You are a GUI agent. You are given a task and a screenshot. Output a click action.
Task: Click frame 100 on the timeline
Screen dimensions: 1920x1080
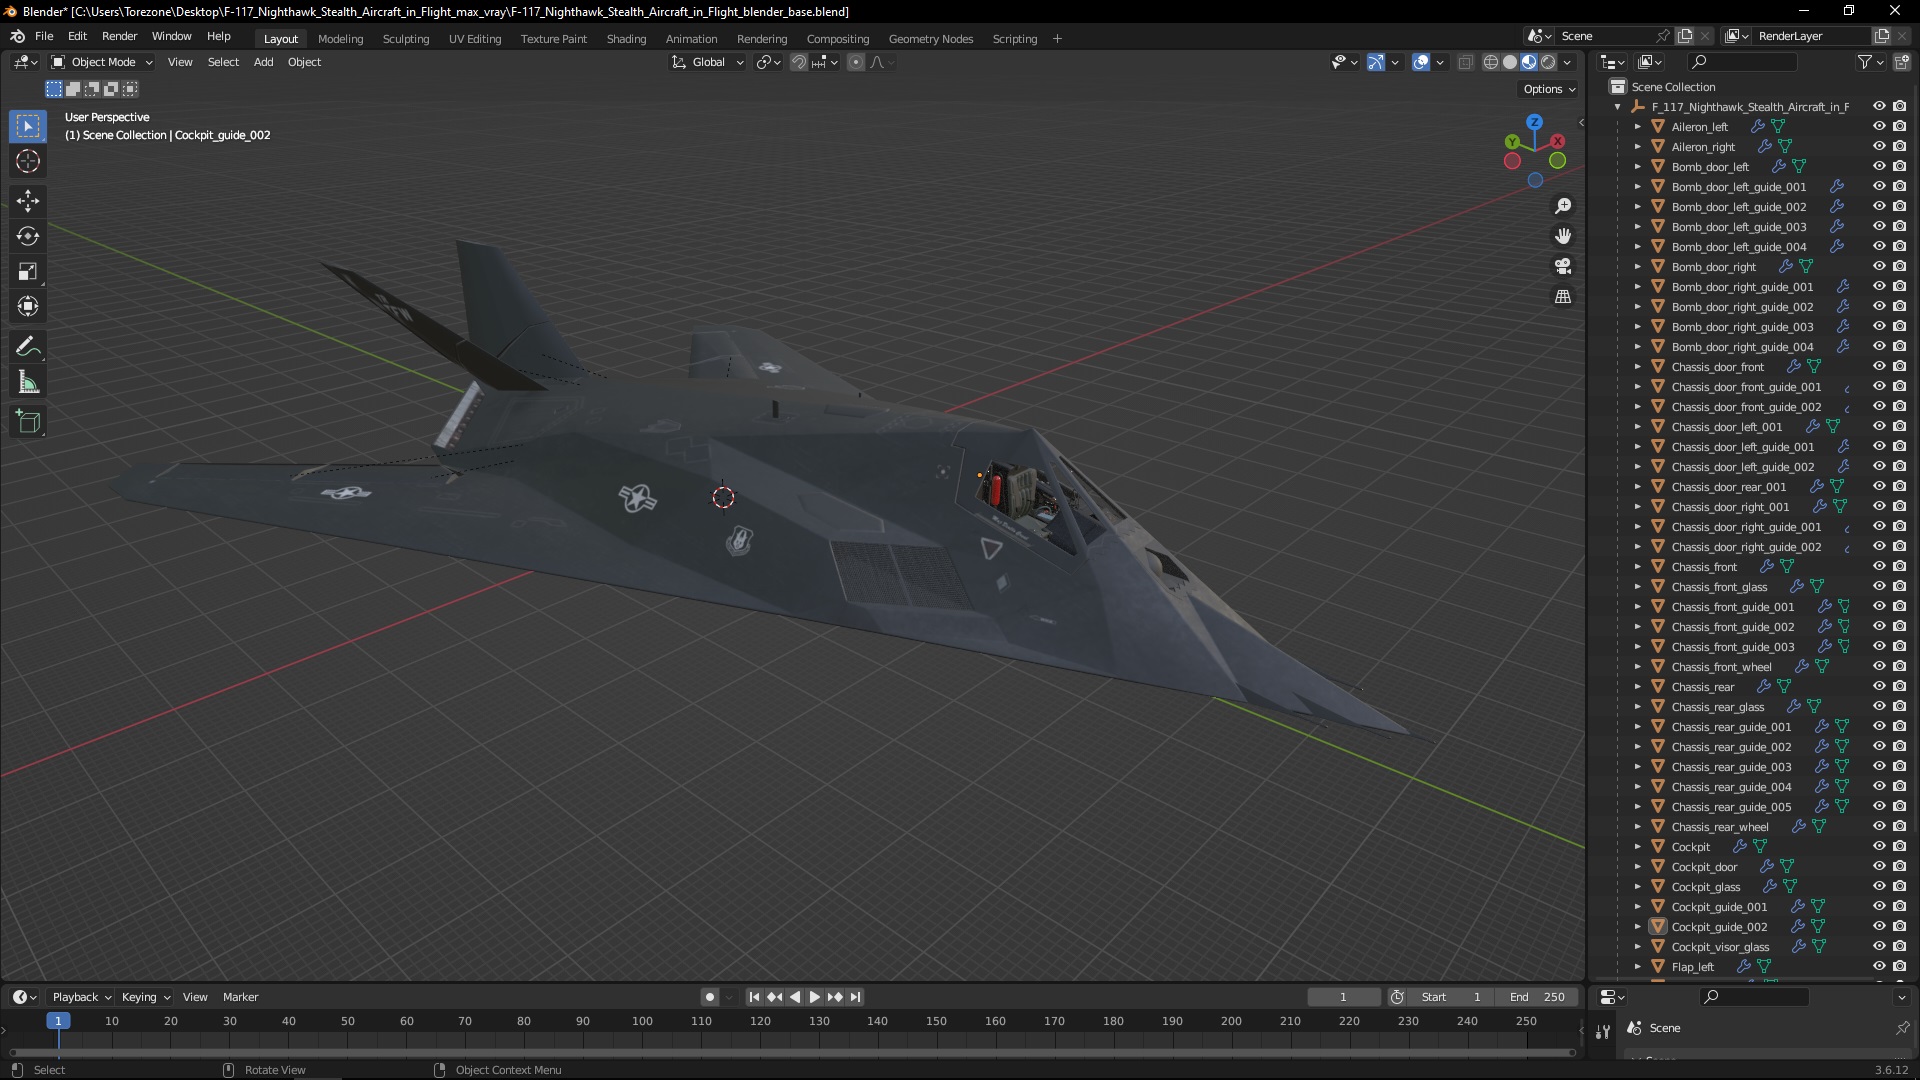tap(642, 1022)
